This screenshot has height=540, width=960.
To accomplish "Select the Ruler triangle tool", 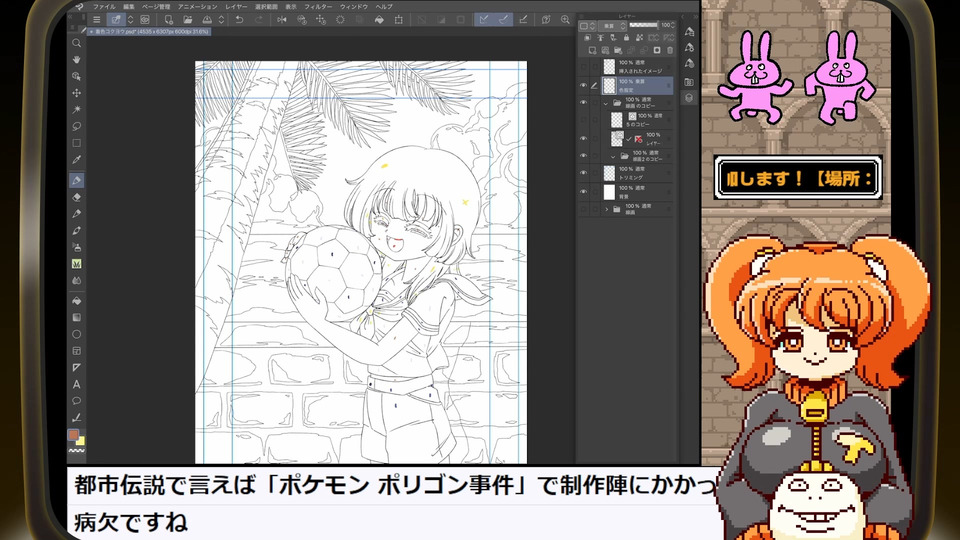I will [77, 367].
